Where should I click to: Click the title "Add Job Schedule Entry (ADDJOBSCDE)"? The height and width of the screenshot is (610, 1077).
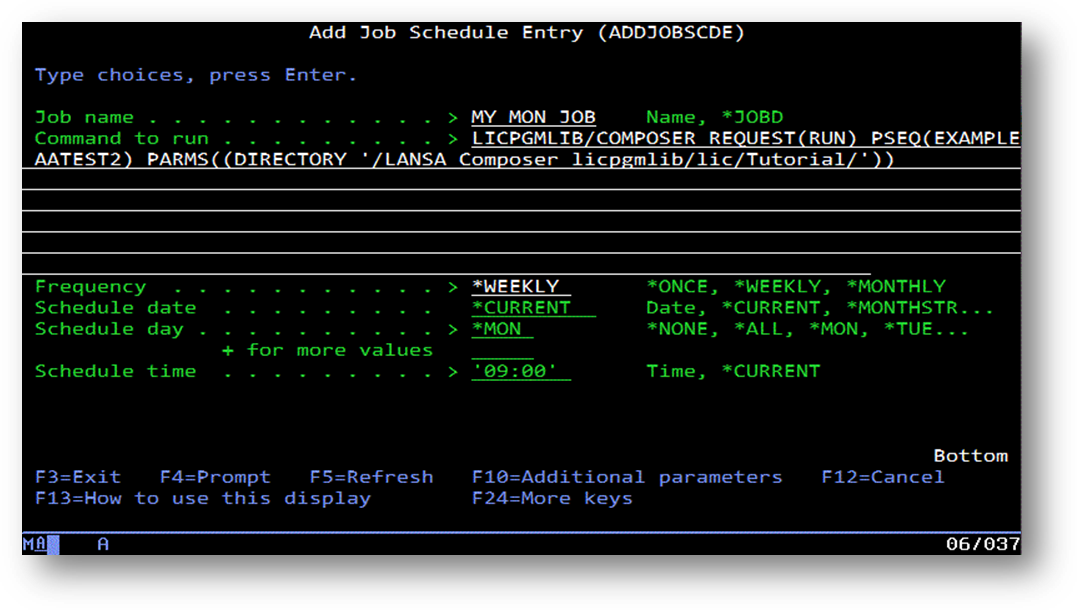[x=527, y=32]
